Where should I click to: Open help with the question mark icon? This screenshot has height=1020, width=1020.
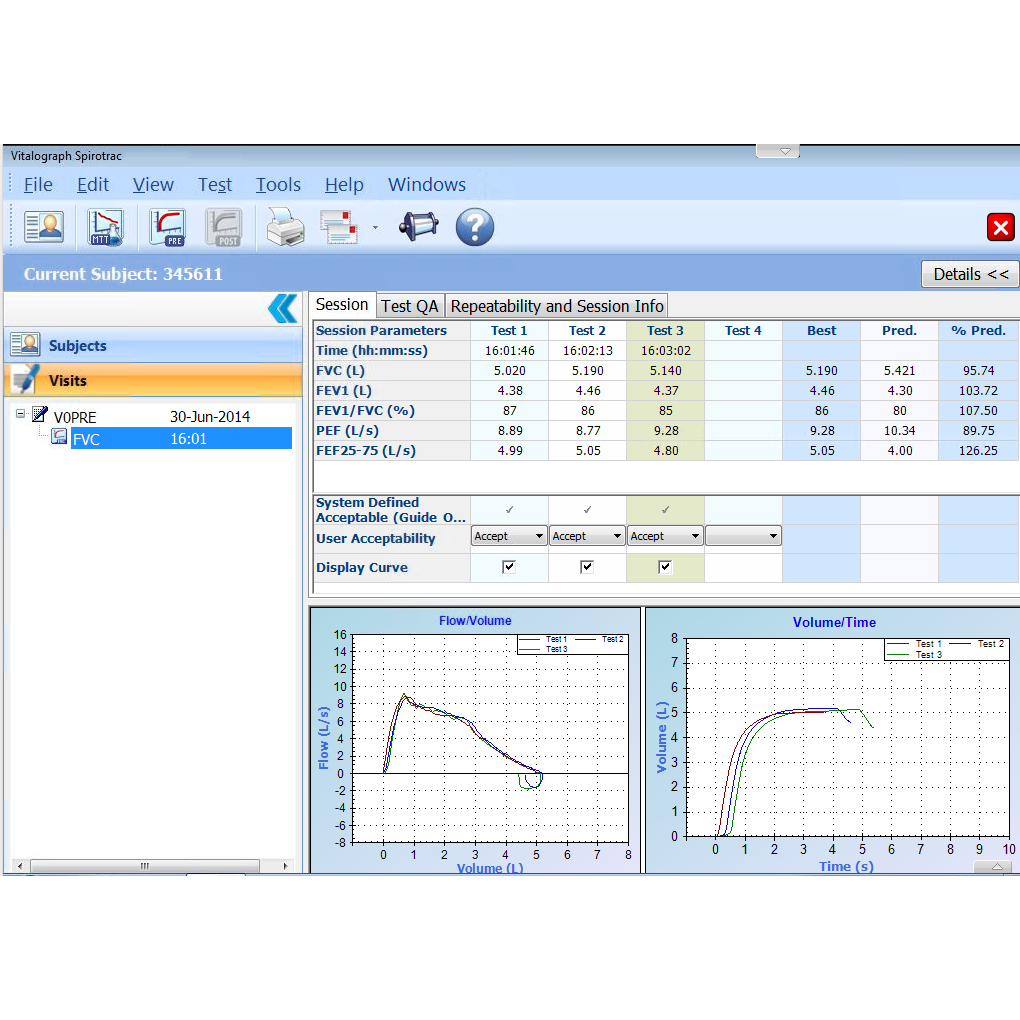pyautogui.click(x=475, y=227)
